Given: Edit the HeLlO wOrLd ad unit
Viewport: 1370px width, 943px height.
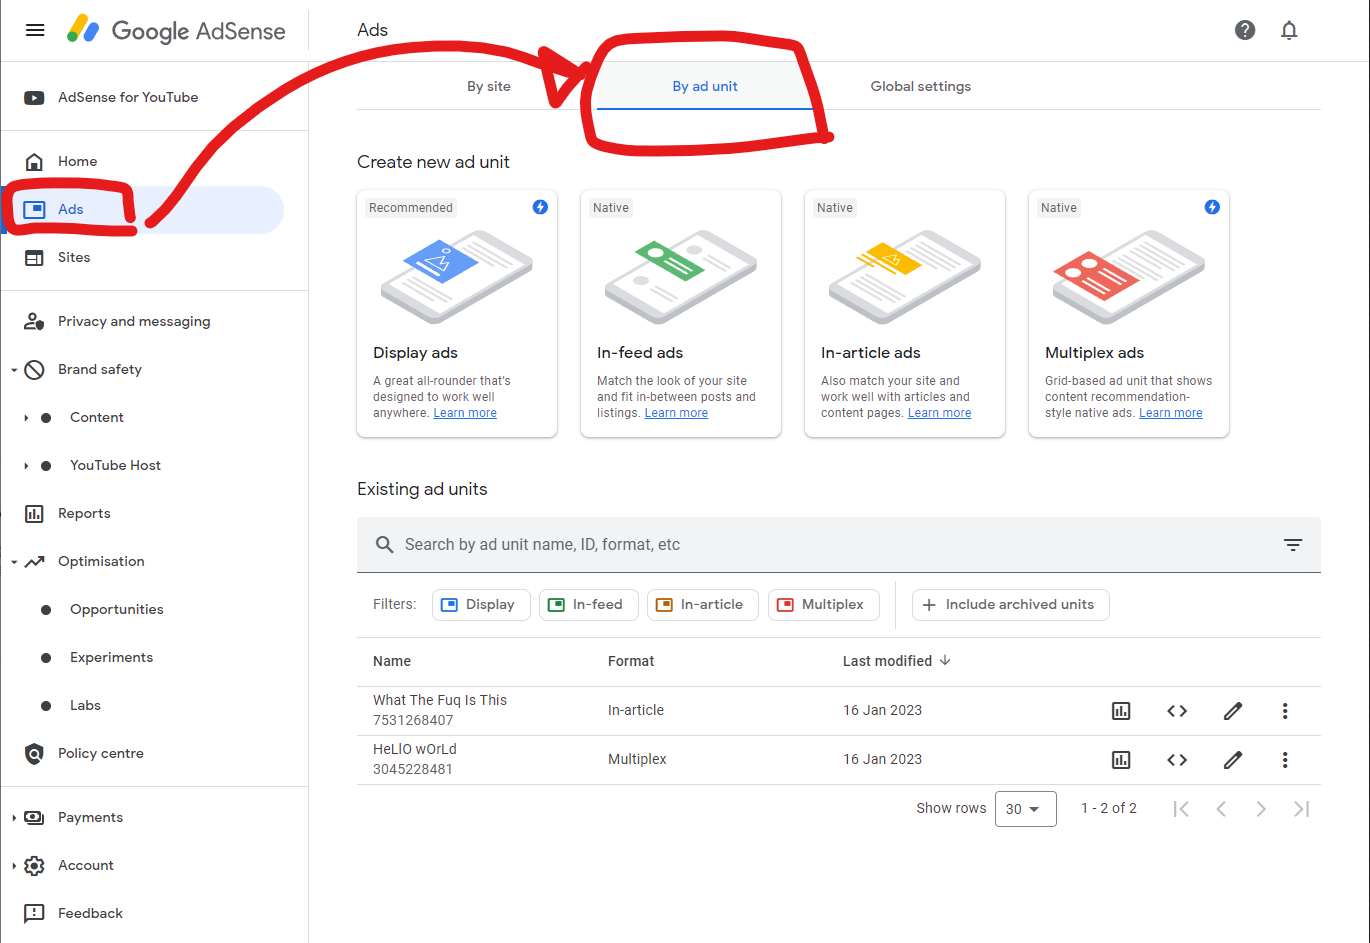Looking at the screenshot, I should coord(1233,760).
